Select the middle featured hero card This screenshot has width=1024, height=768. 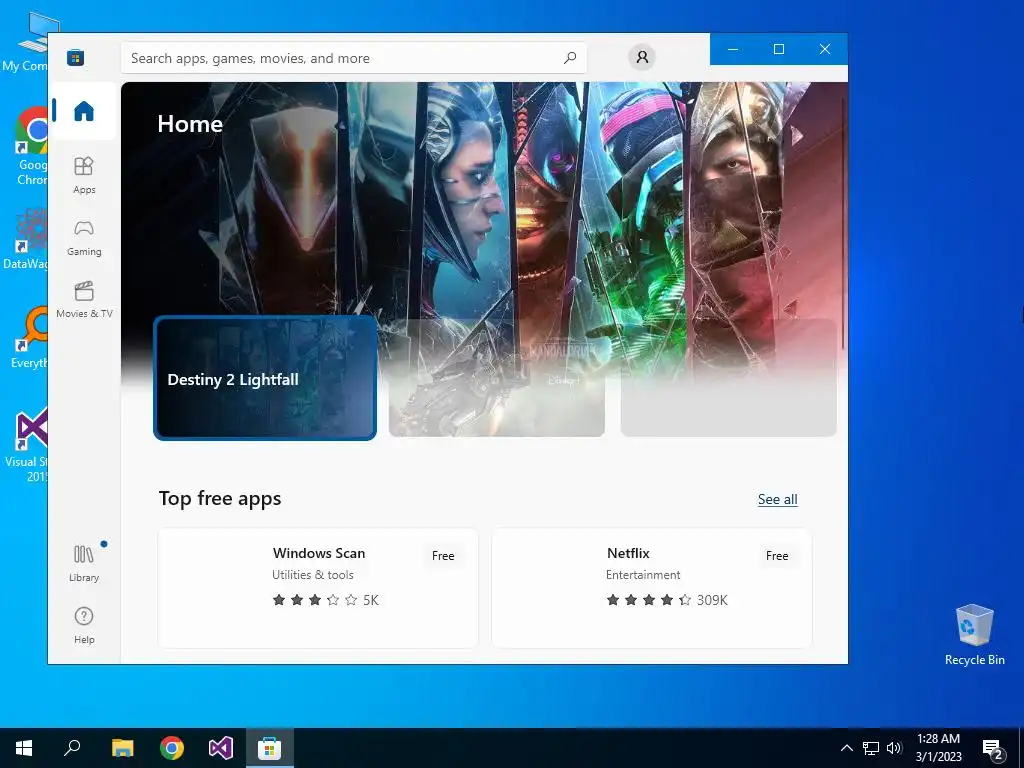(x=496, y=378)
